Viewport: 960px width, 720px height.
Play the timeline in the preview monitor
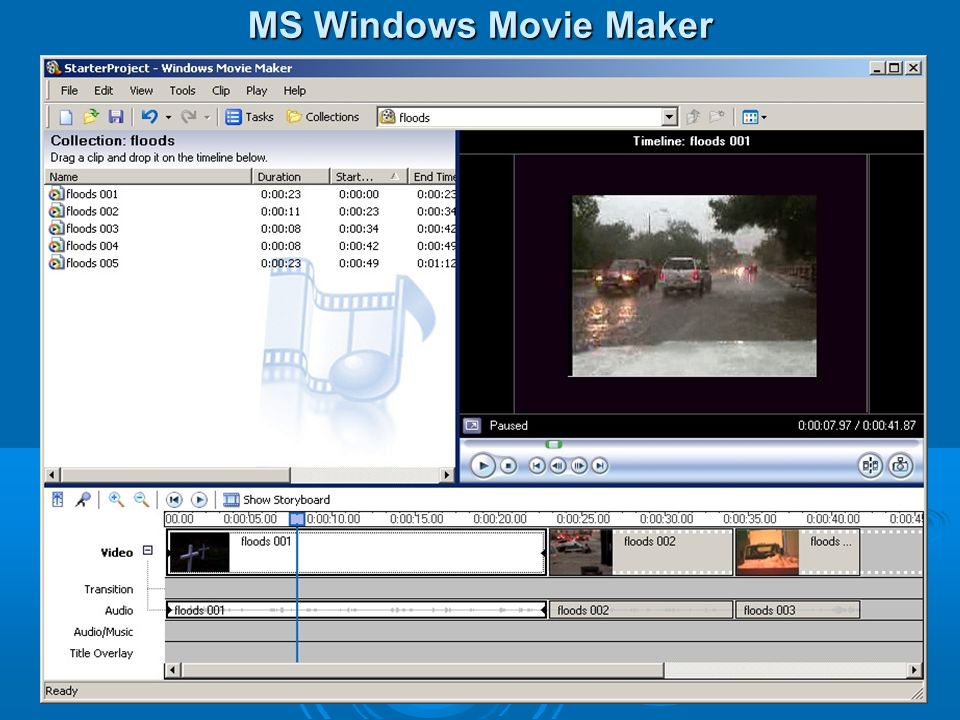[x=482, y=466]
